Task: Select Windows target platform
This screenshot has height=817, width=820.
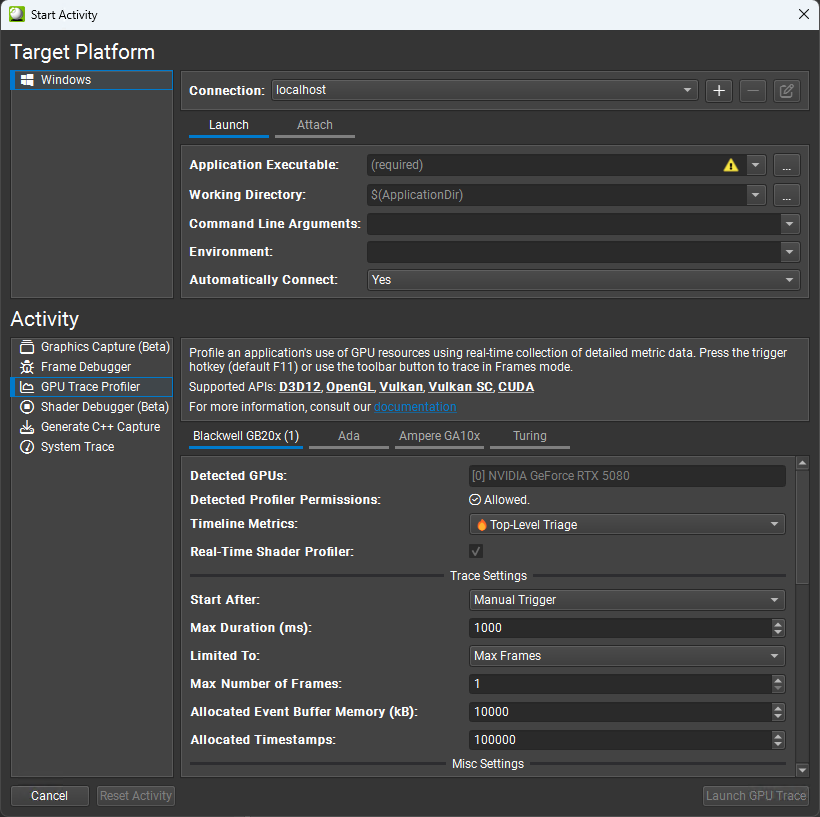Action: pos(66,80)
